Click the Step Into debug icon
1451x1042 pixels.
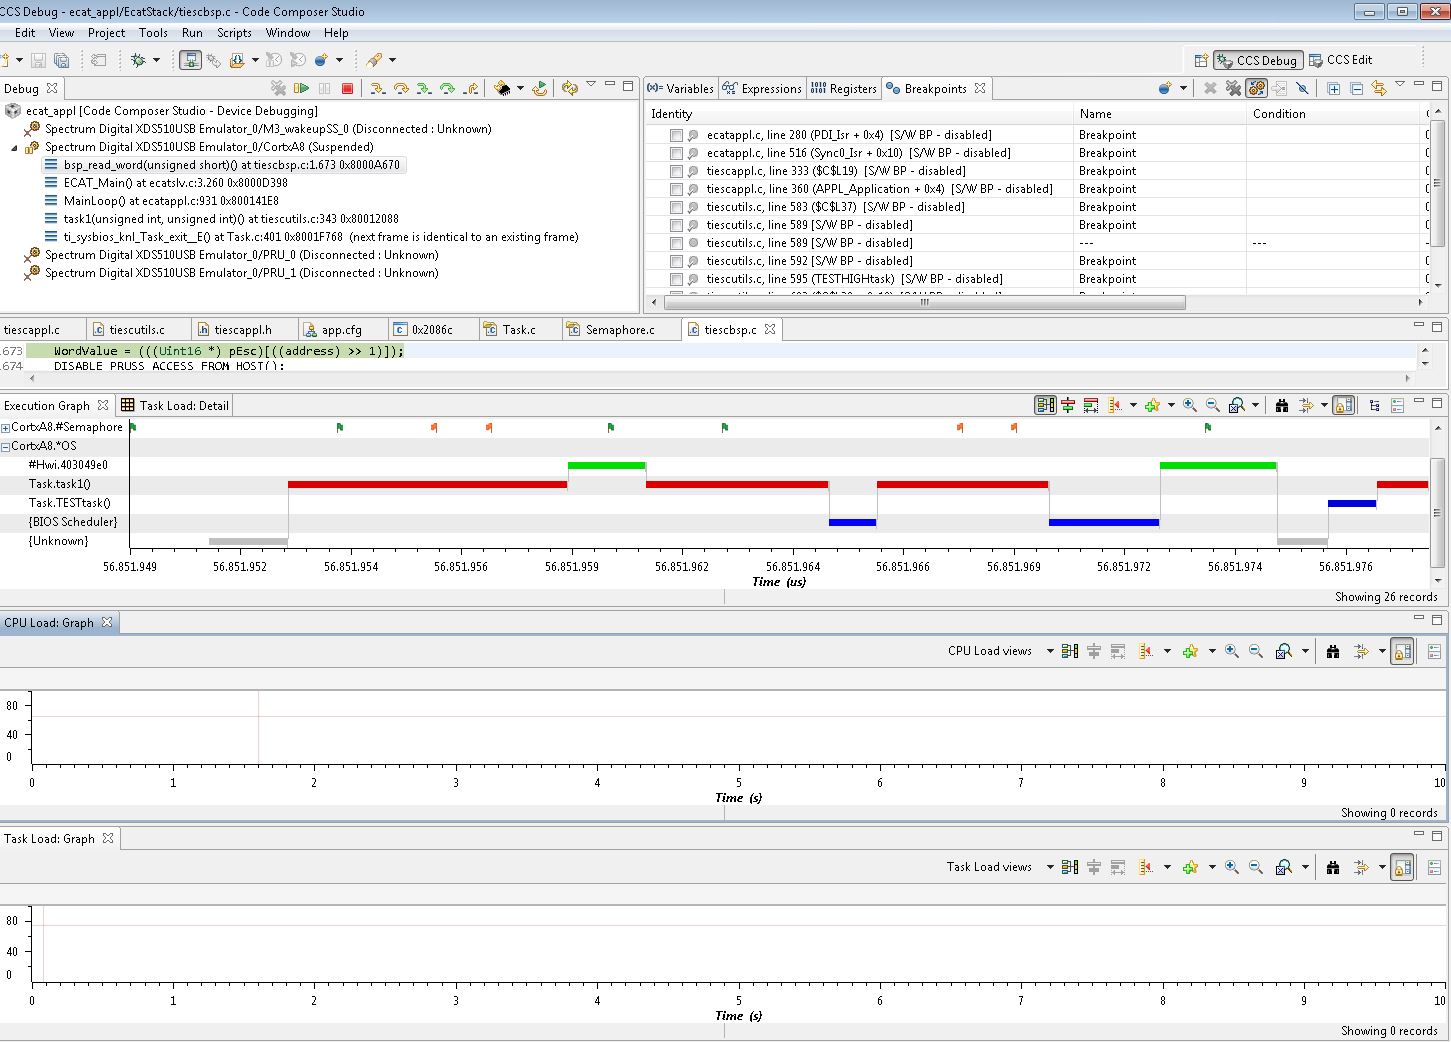[x=377, y=89]
